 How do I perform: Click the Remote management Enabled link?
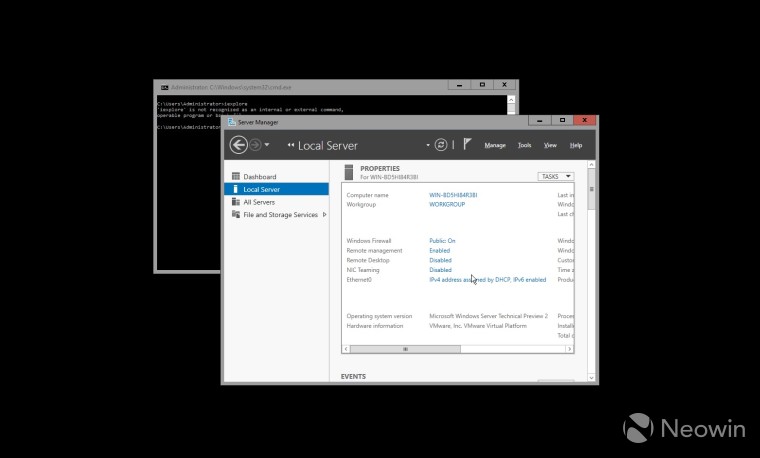click(440, 251)
